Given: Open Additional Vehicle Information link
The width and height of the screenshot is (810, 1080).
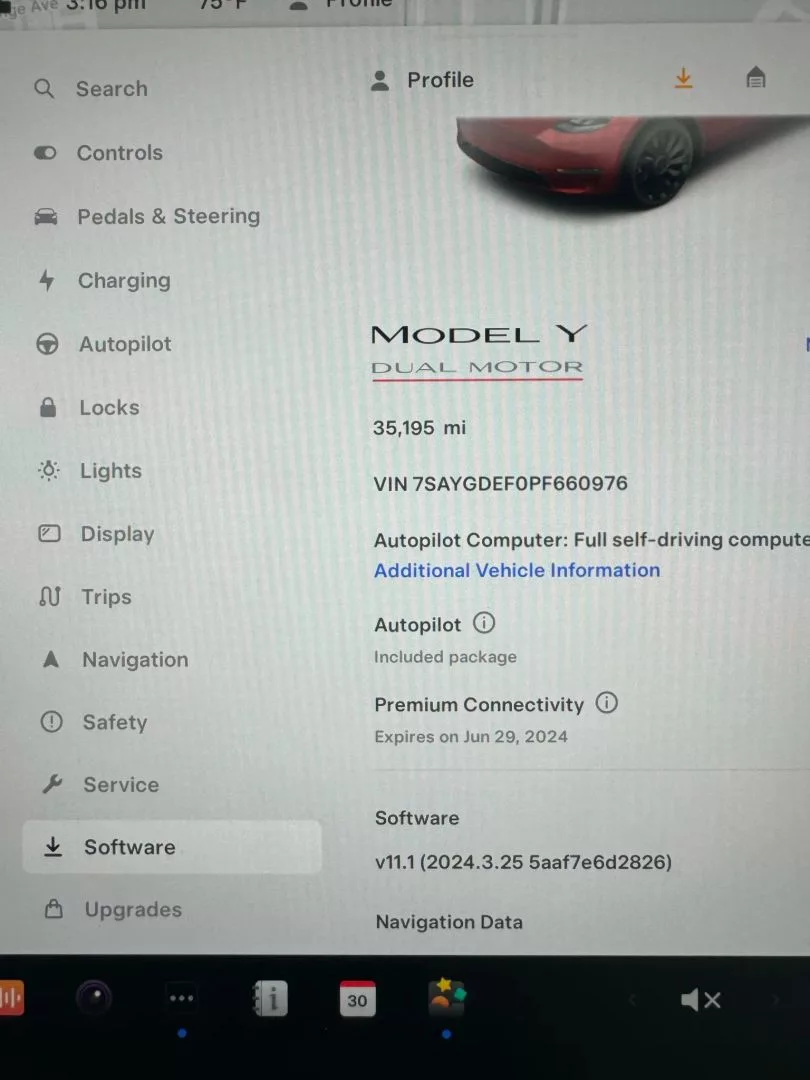Looking at the screenshot, I should 517,570.
